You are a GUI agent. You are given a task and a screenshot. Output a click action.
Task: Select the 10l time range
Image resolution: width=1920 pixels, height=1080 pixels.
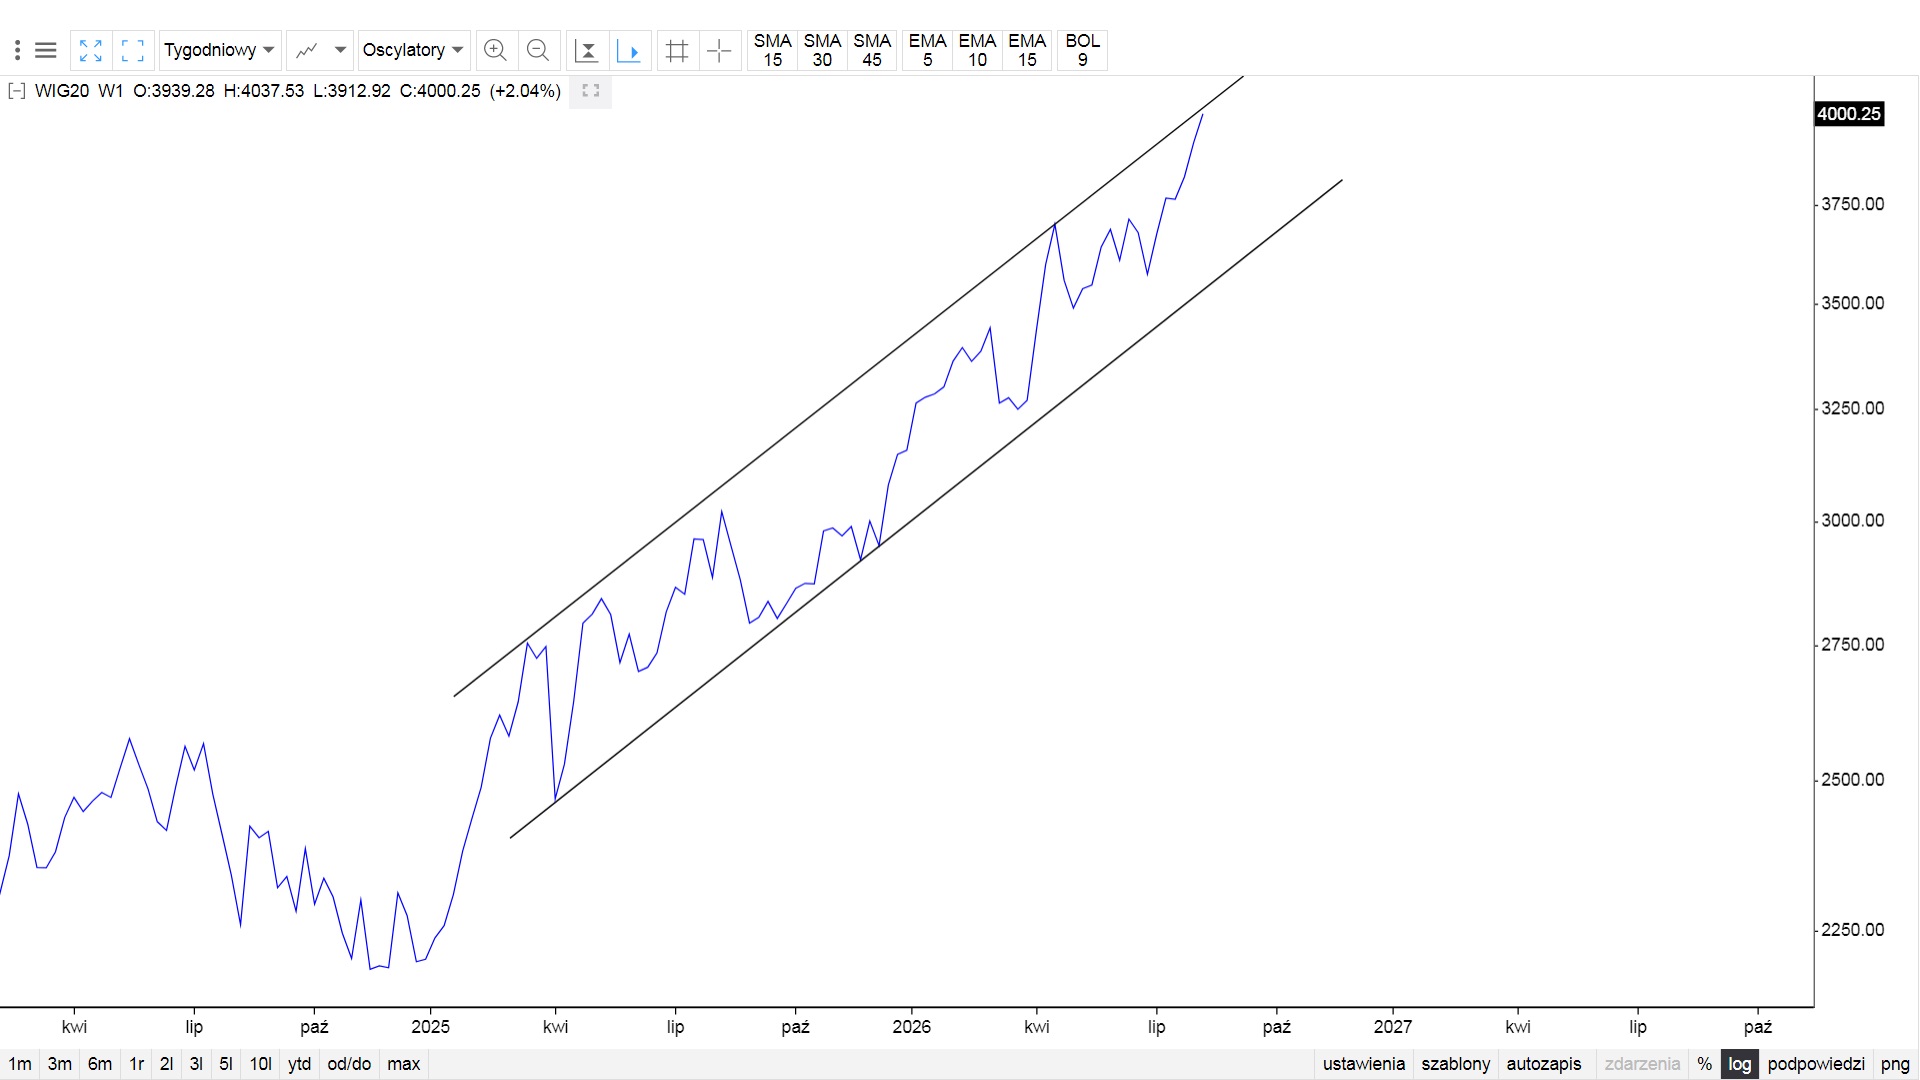coord(261,1064)
